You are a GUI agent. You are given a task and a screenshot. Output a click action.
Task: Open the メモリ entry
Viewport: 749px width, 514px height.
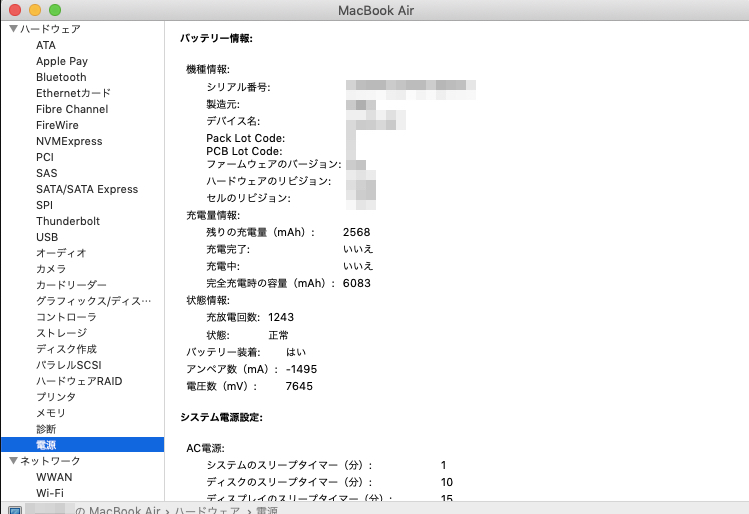pos(51,413)
